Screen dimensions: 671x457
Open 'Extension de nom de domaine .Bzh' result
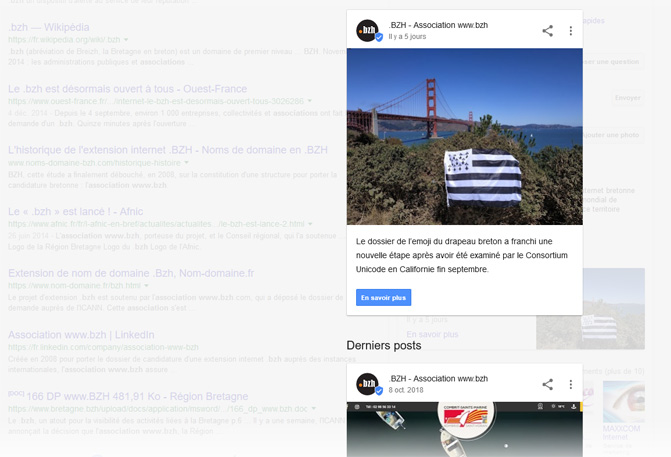coord(131,273)
